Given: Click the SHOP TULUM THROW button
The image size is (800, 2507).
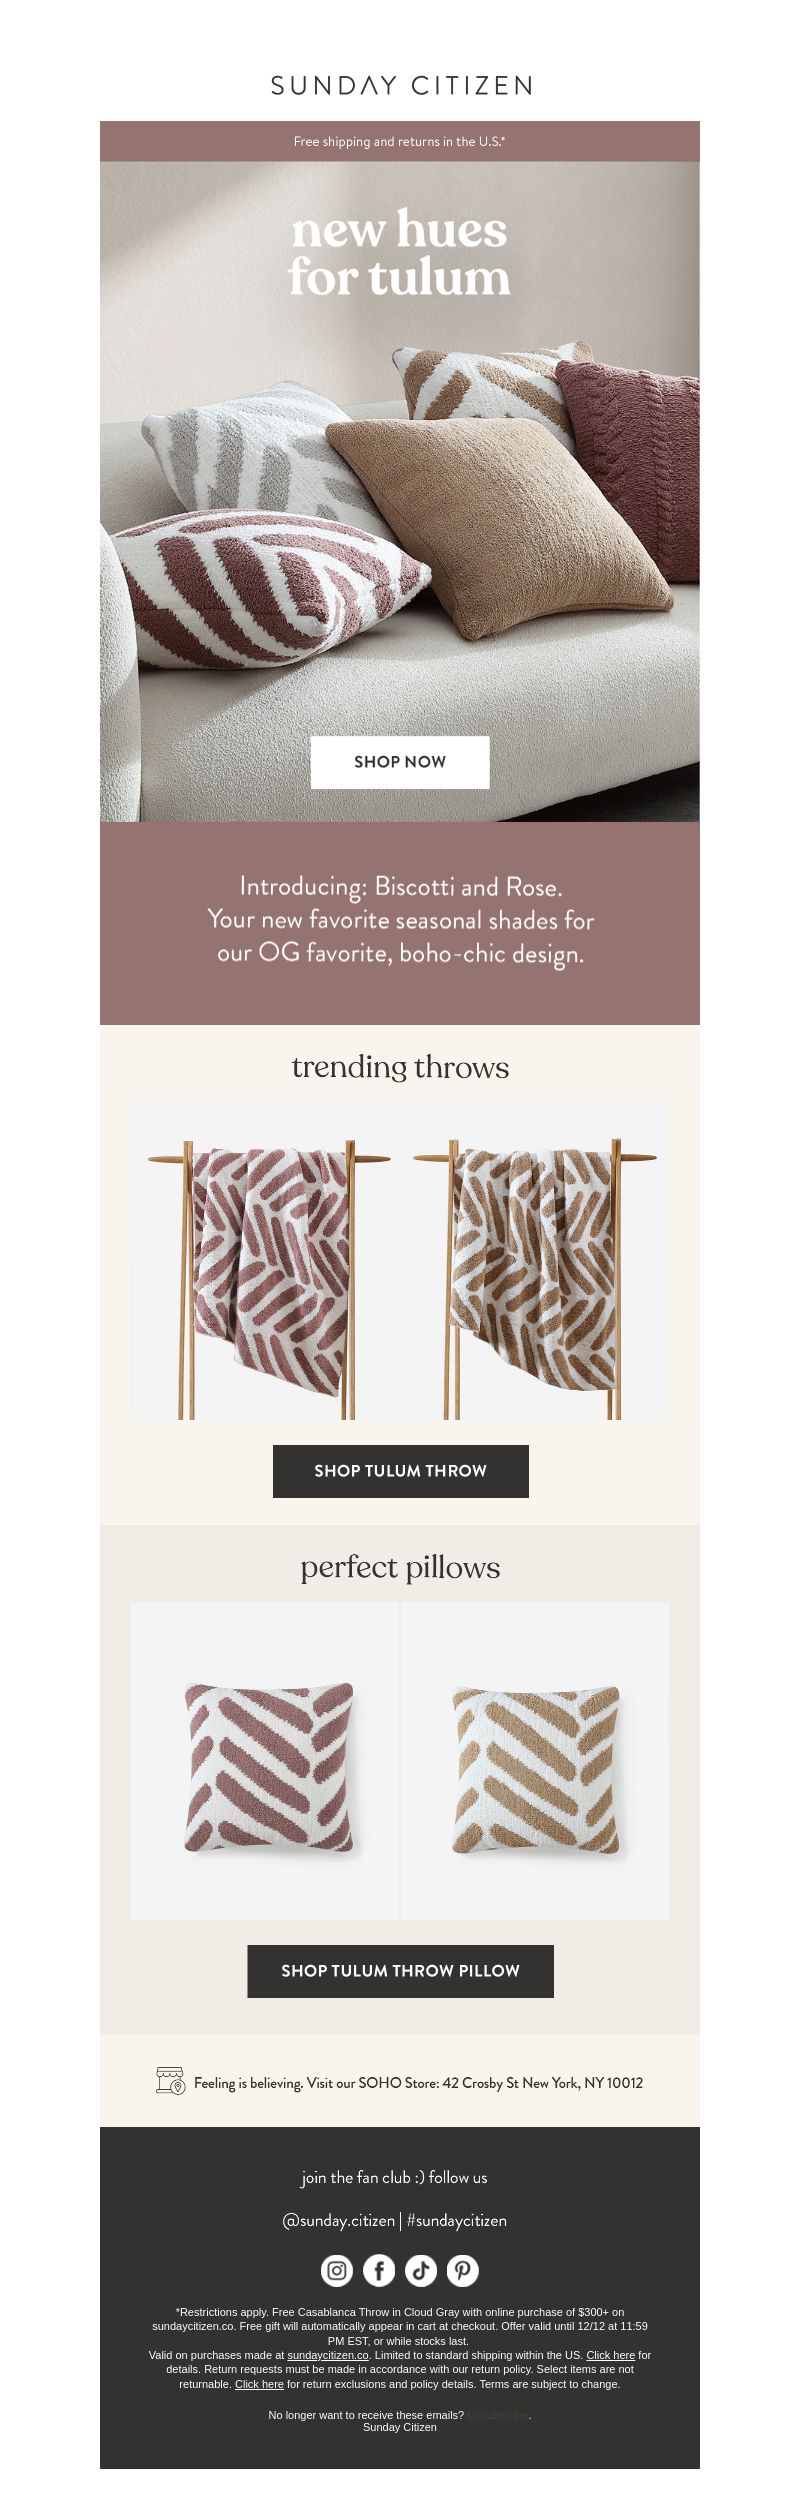Looking at the screenshot, I should tap(400, 1471).
